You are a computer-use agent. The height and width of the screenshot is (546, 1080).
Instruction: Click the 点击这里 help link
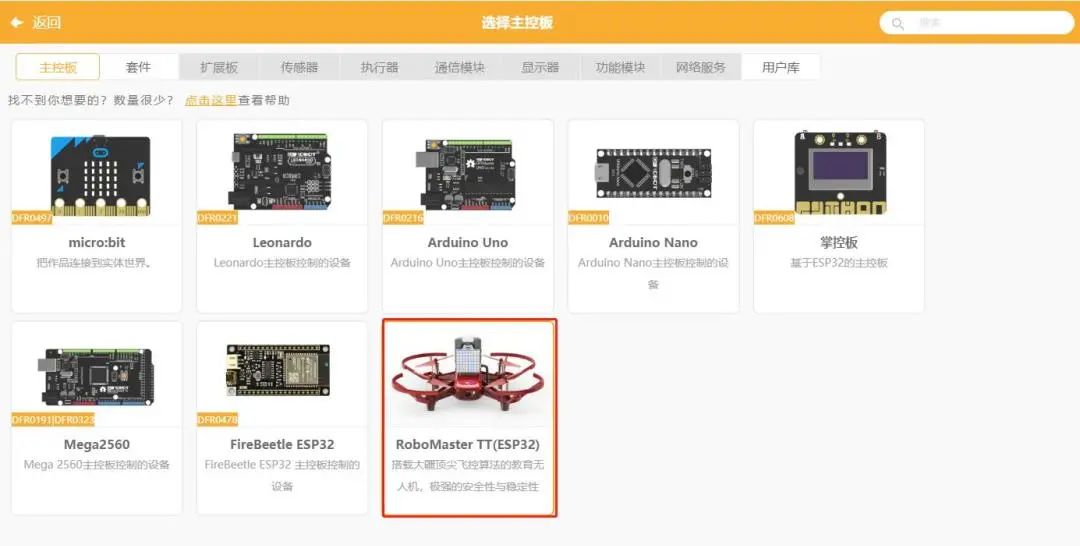(x=211, y=101)
